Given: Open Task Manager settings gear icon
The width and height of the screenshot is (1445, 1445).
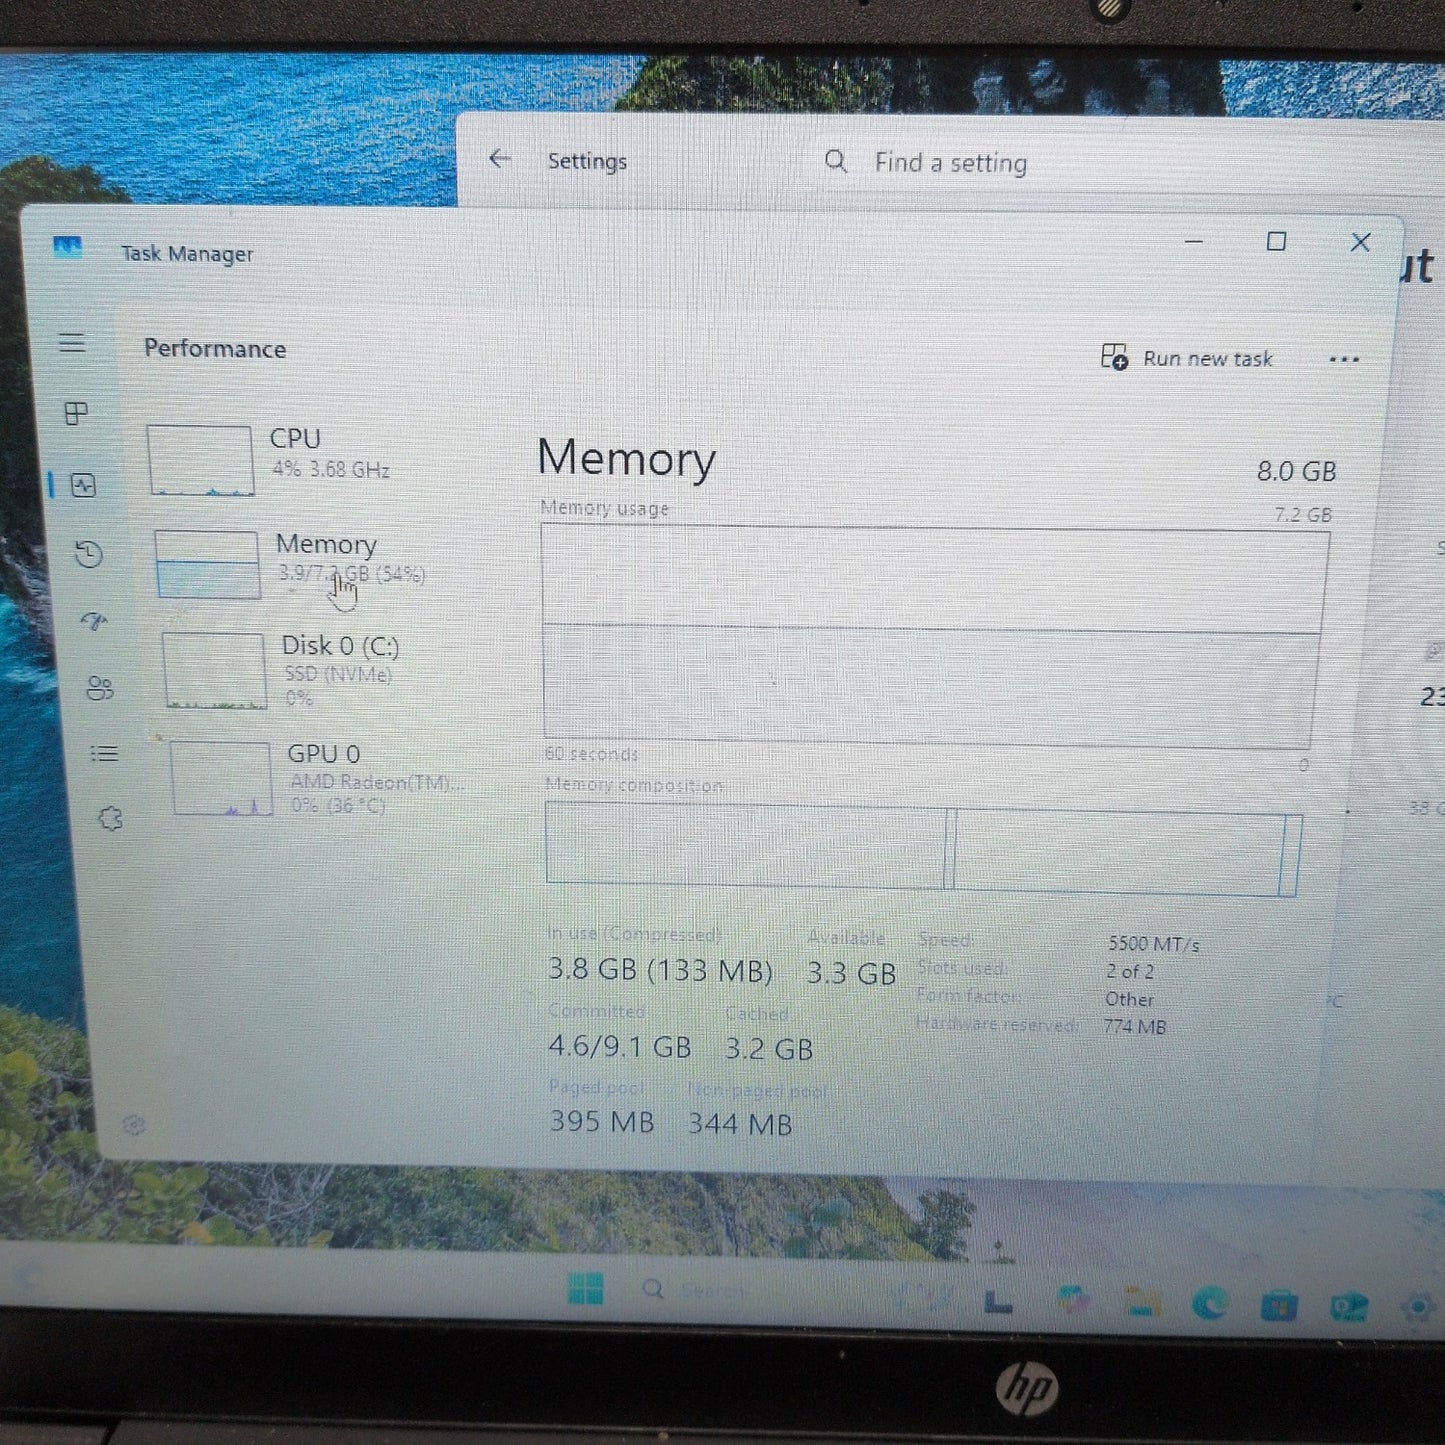Looking at the screenshot, I should (x=134, y=1126).
